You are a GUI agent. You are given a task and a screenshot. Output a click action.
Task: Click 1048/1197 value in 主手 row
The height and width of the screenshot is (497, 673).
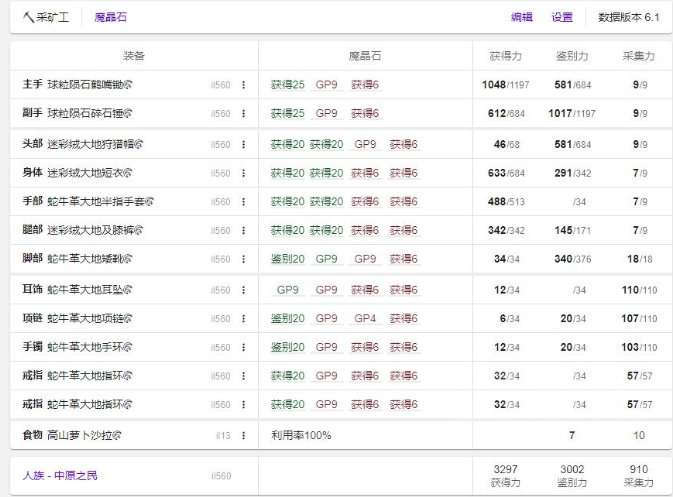tap(506, 85)
